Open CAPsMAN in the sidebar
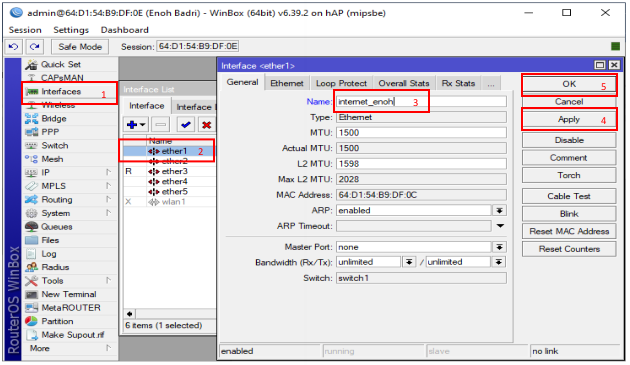Screen dimensions: 630x365 (62, 78)
